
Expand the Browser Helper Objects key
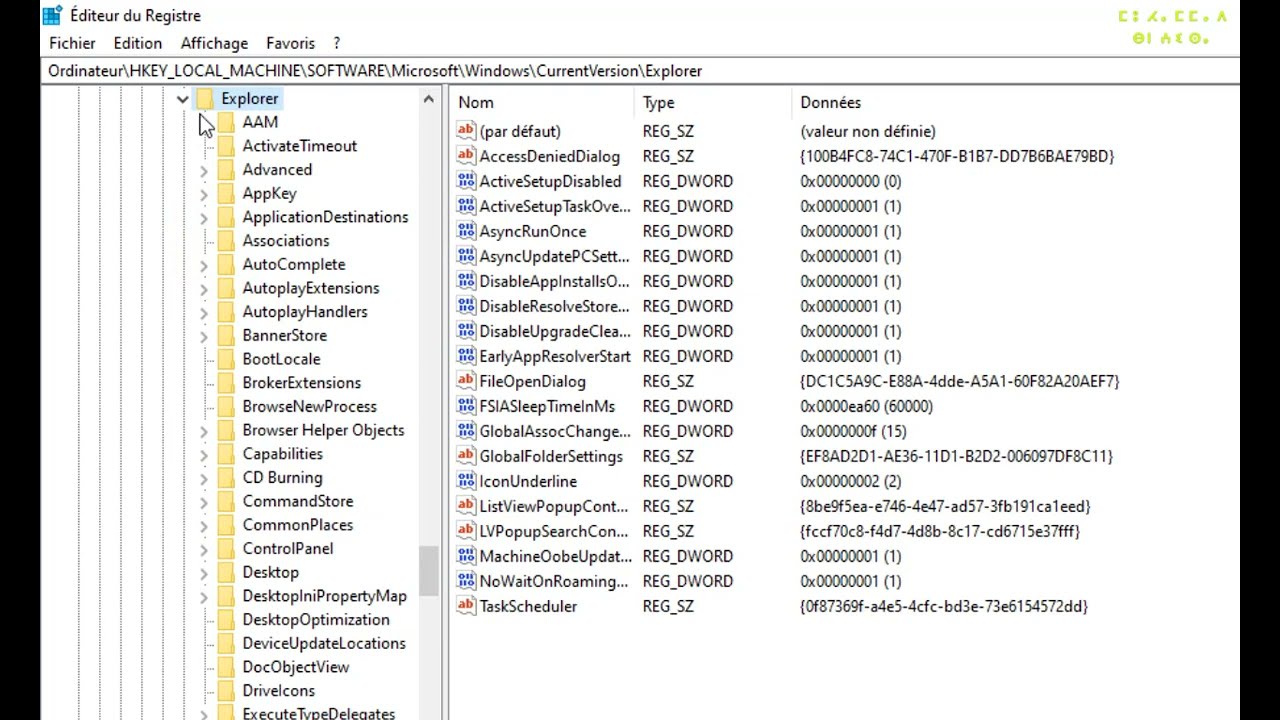[x=204, y=431]
